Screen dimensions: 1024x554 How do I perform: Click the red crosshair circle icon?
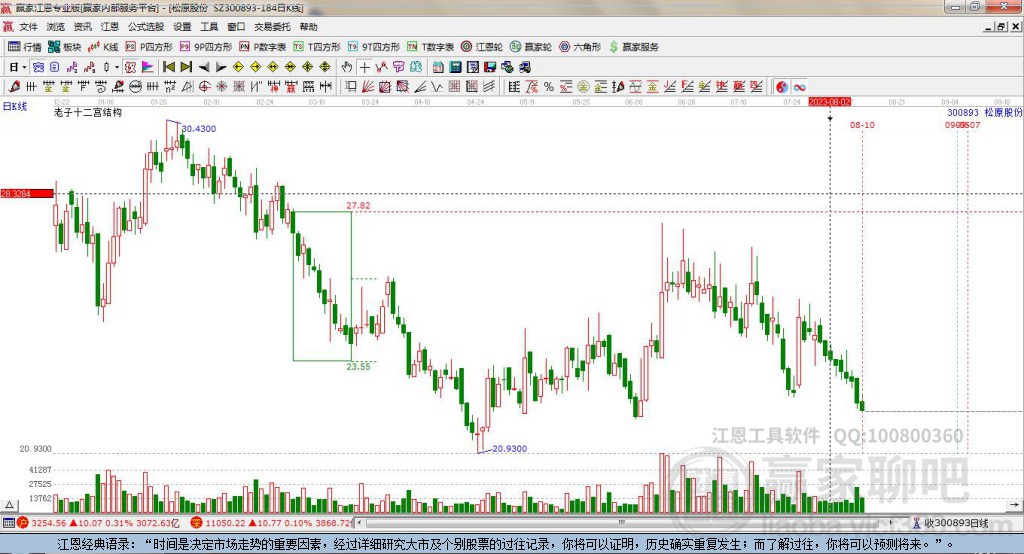[x=204, y=87]
